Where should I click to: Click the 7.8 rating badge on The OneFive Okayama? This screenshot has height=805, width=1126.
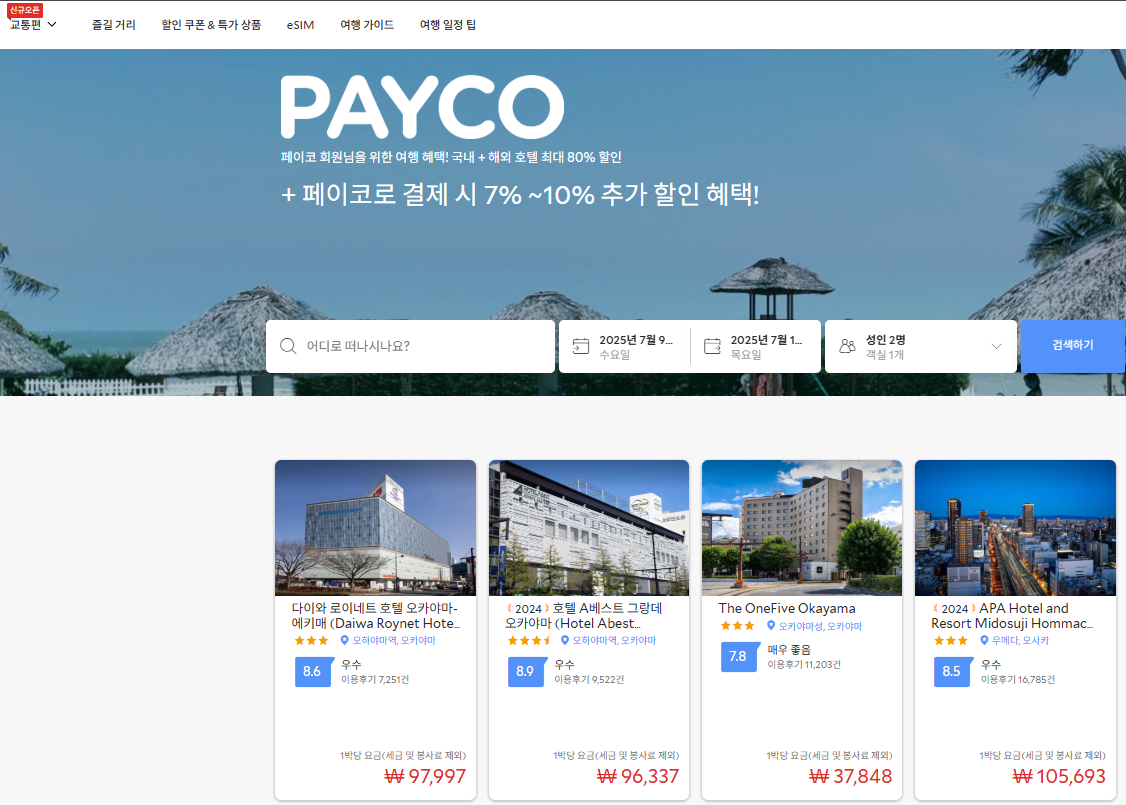coord(739,658)
